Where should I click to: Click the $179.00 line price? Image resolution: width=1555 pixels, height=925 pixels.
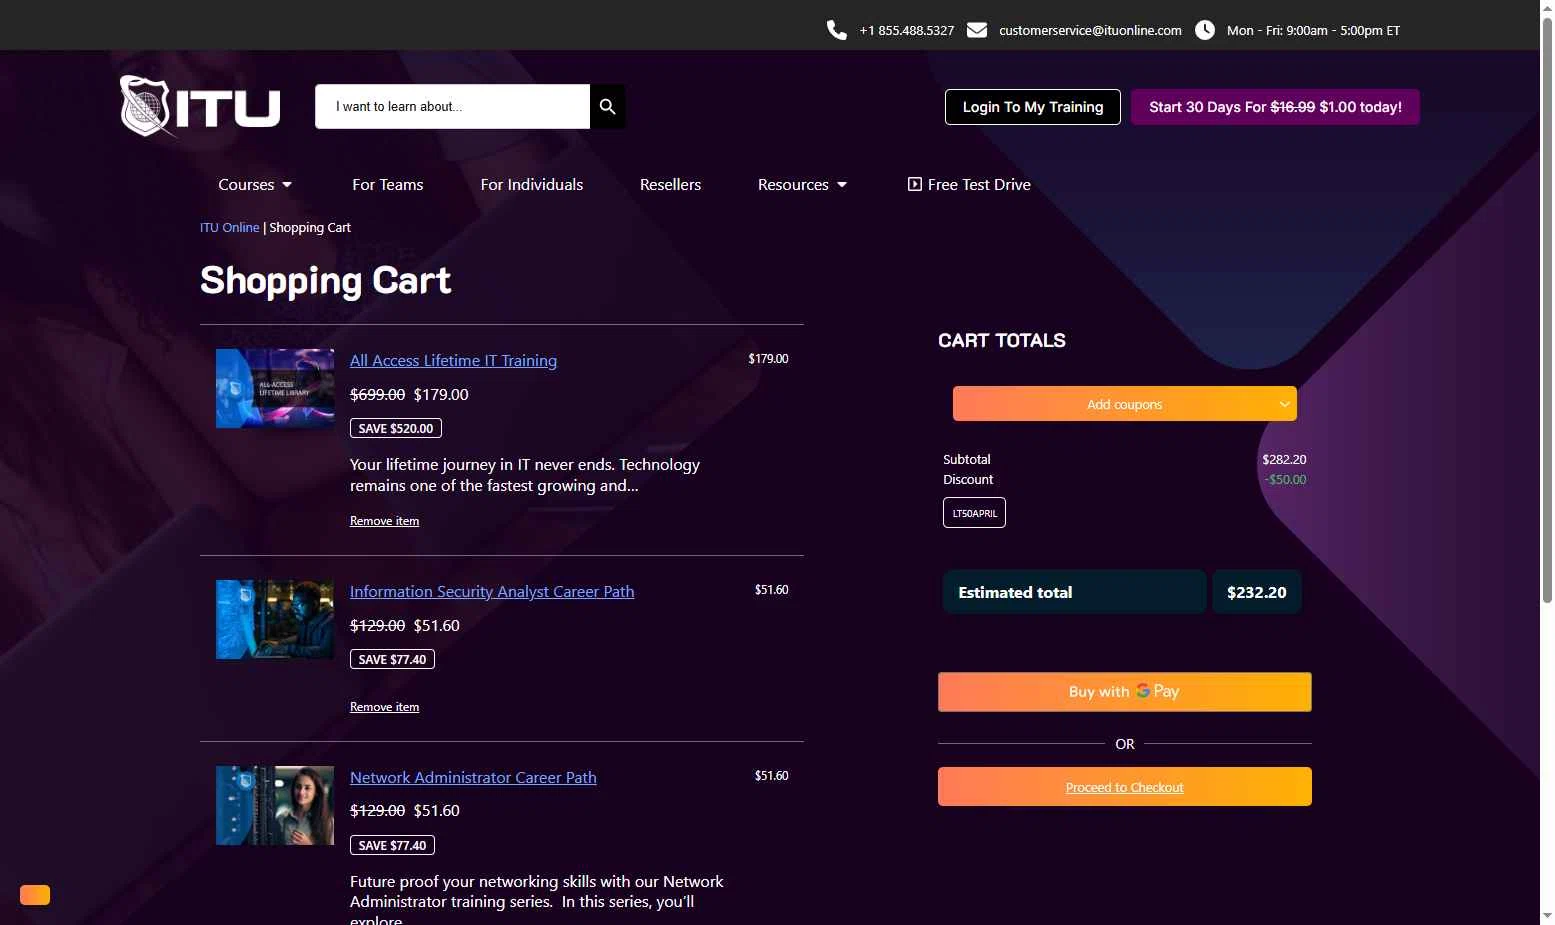pyautogui.click(x=768, y=358)
